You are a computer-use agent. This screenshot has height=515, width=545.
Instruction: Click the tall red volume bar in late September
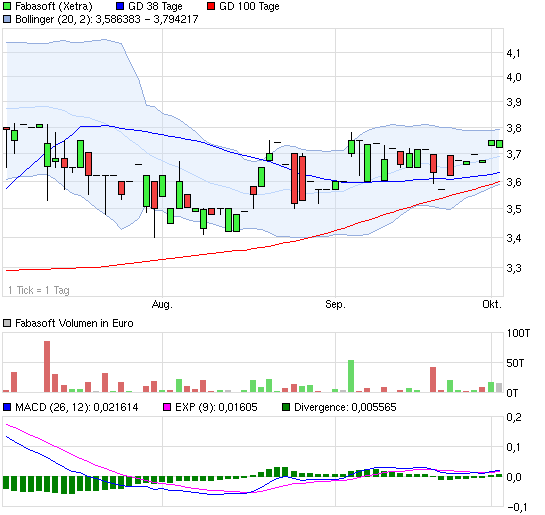(x=433, y=379)
